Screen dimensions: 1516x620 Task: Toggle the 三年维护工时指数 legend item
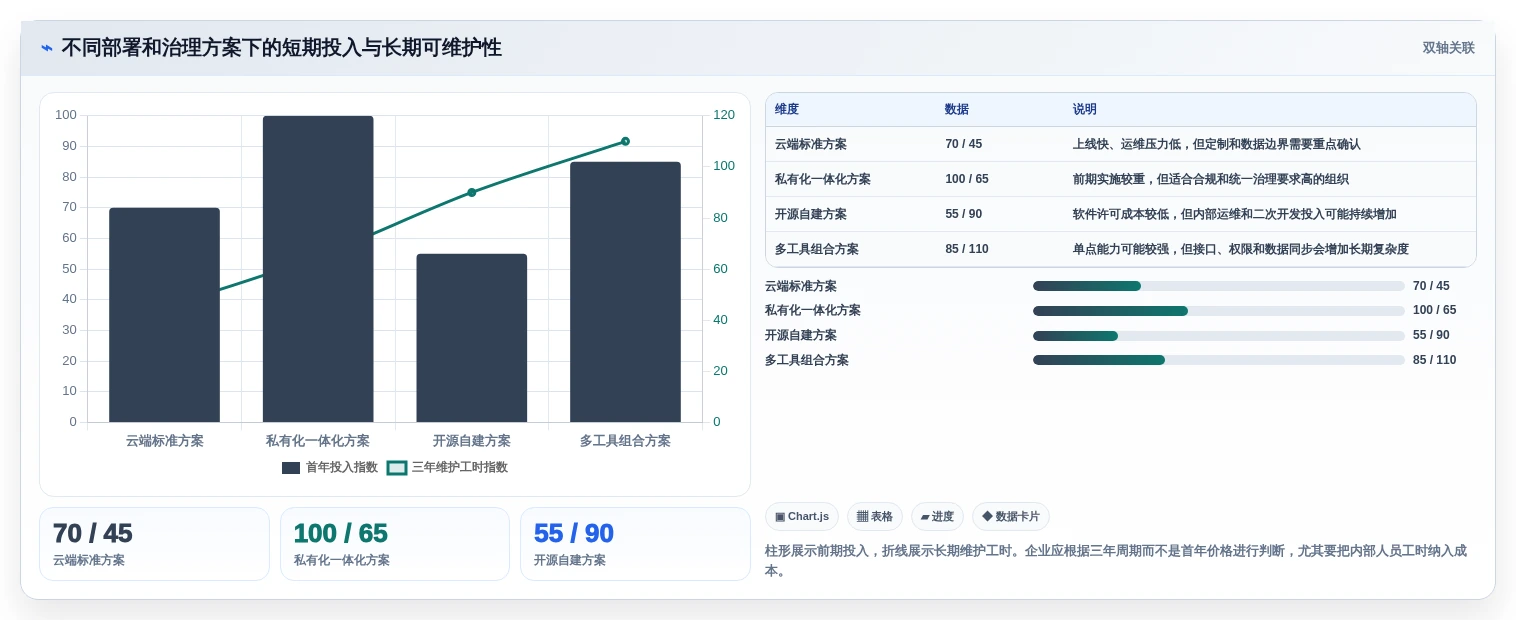pos(447,467)
